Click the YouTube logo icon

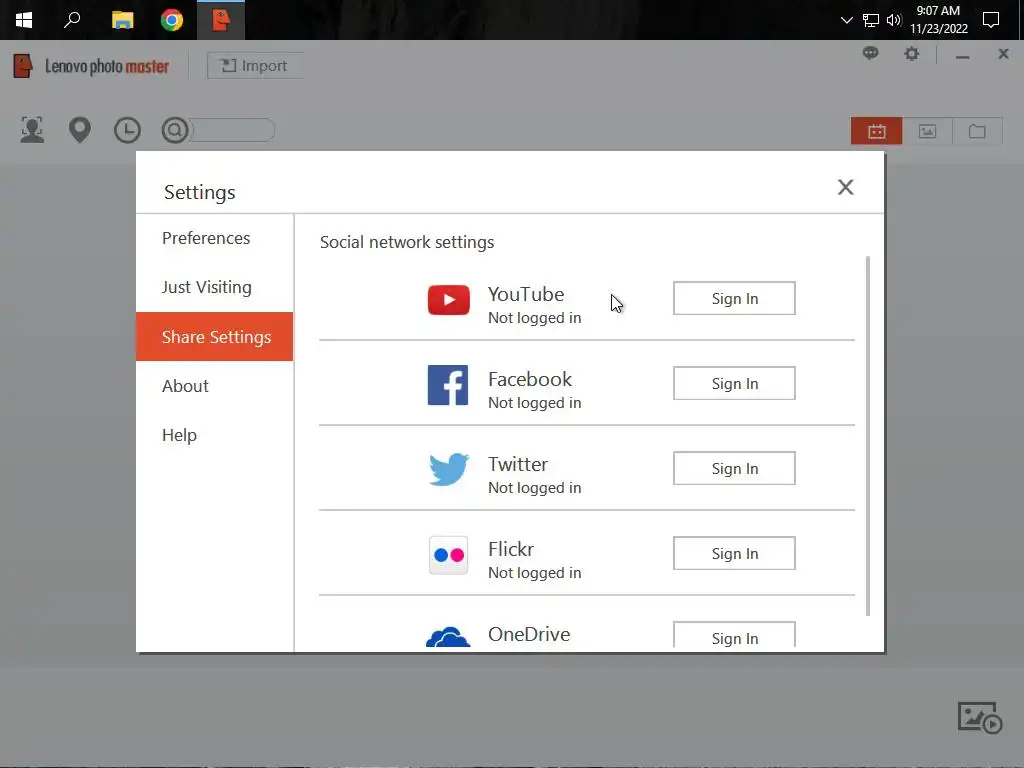point(449,300)
